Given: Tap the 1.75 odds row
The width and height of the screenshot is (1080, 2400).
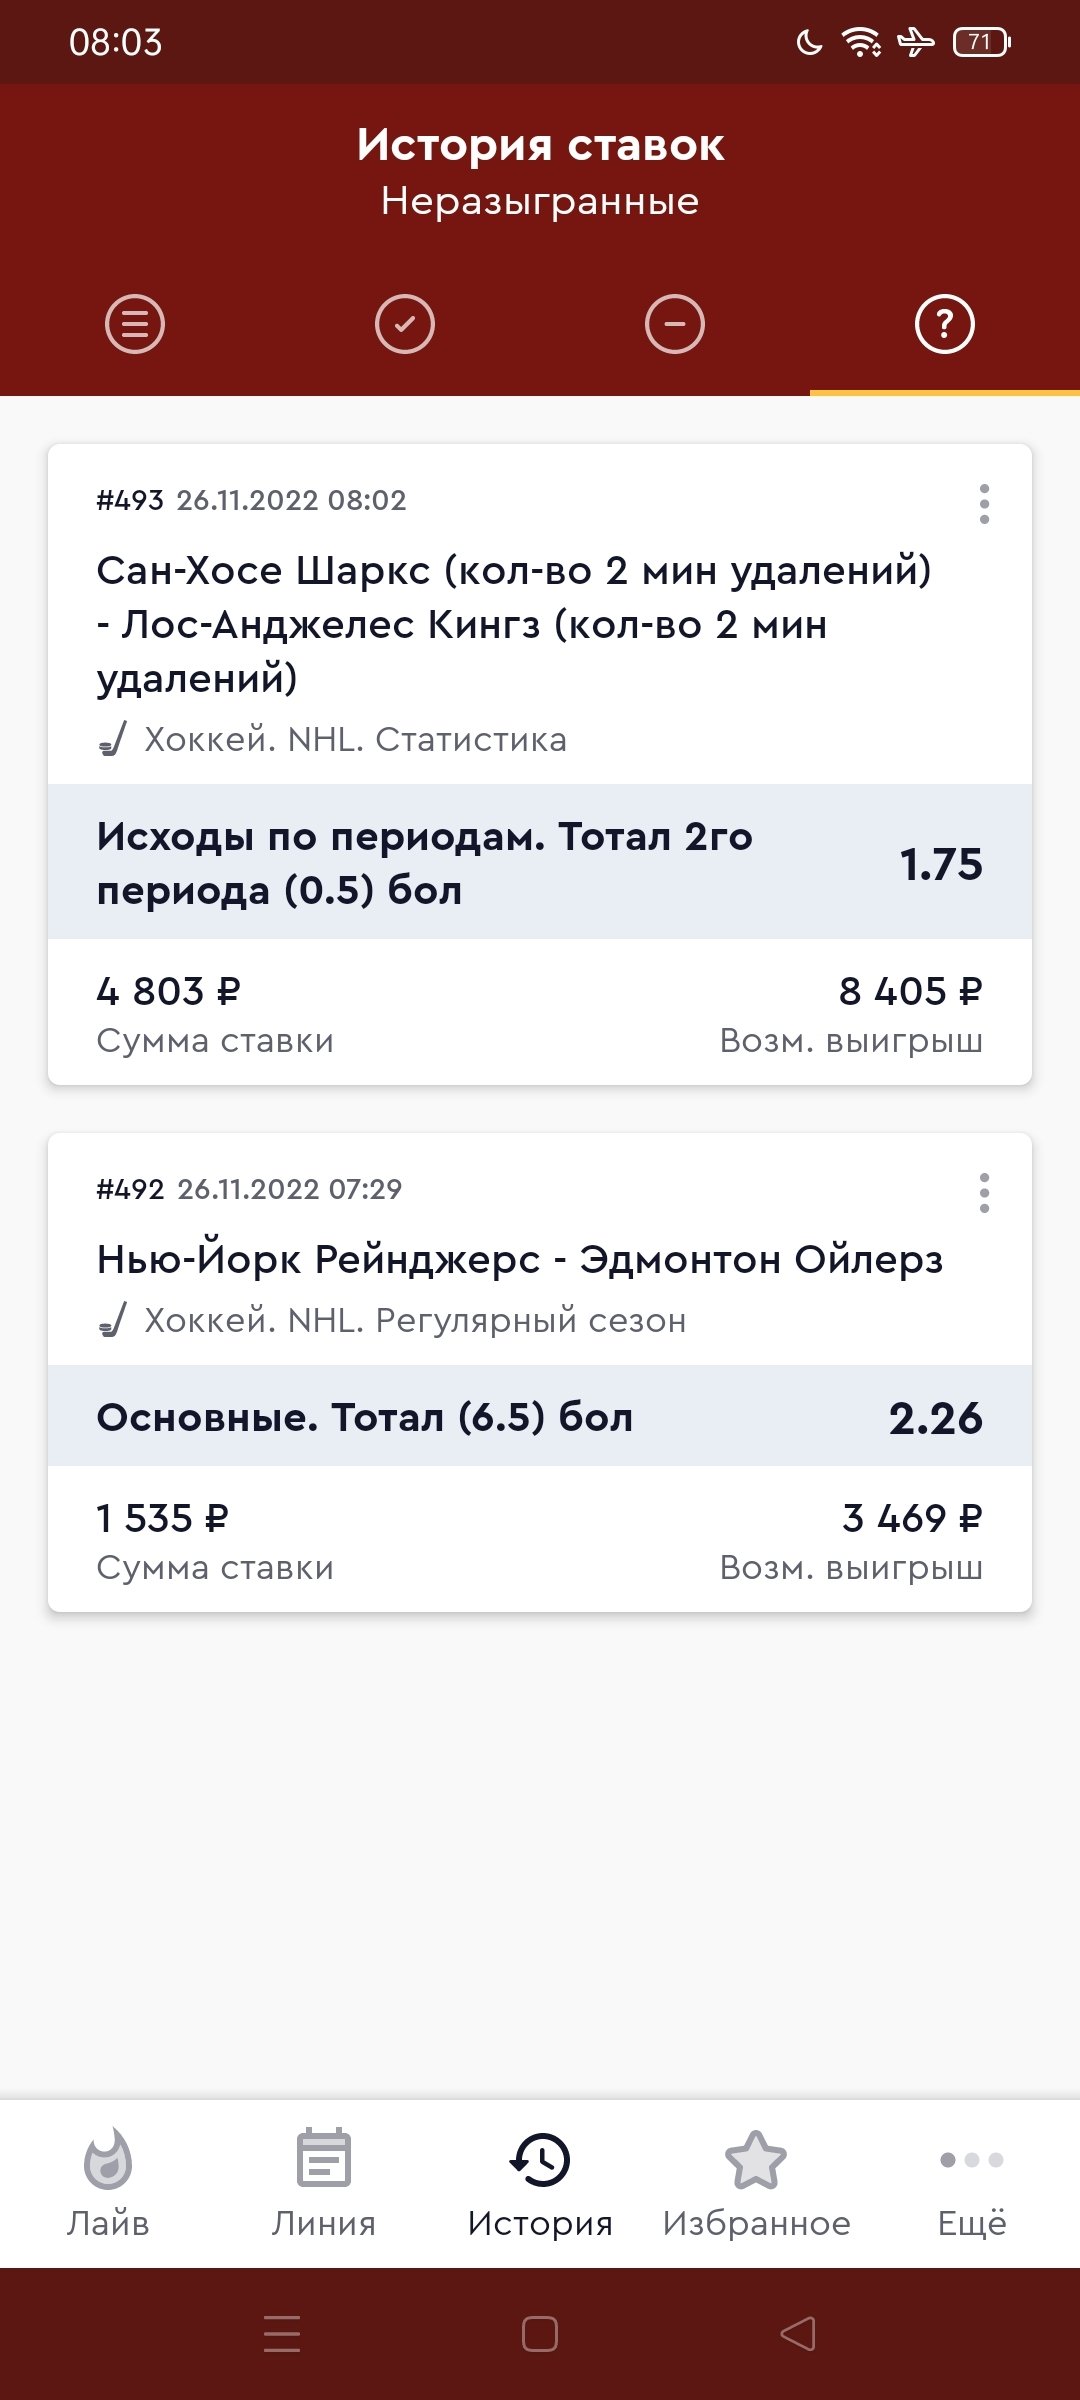Looking at the screenshot, I should (x=540, y=862).
